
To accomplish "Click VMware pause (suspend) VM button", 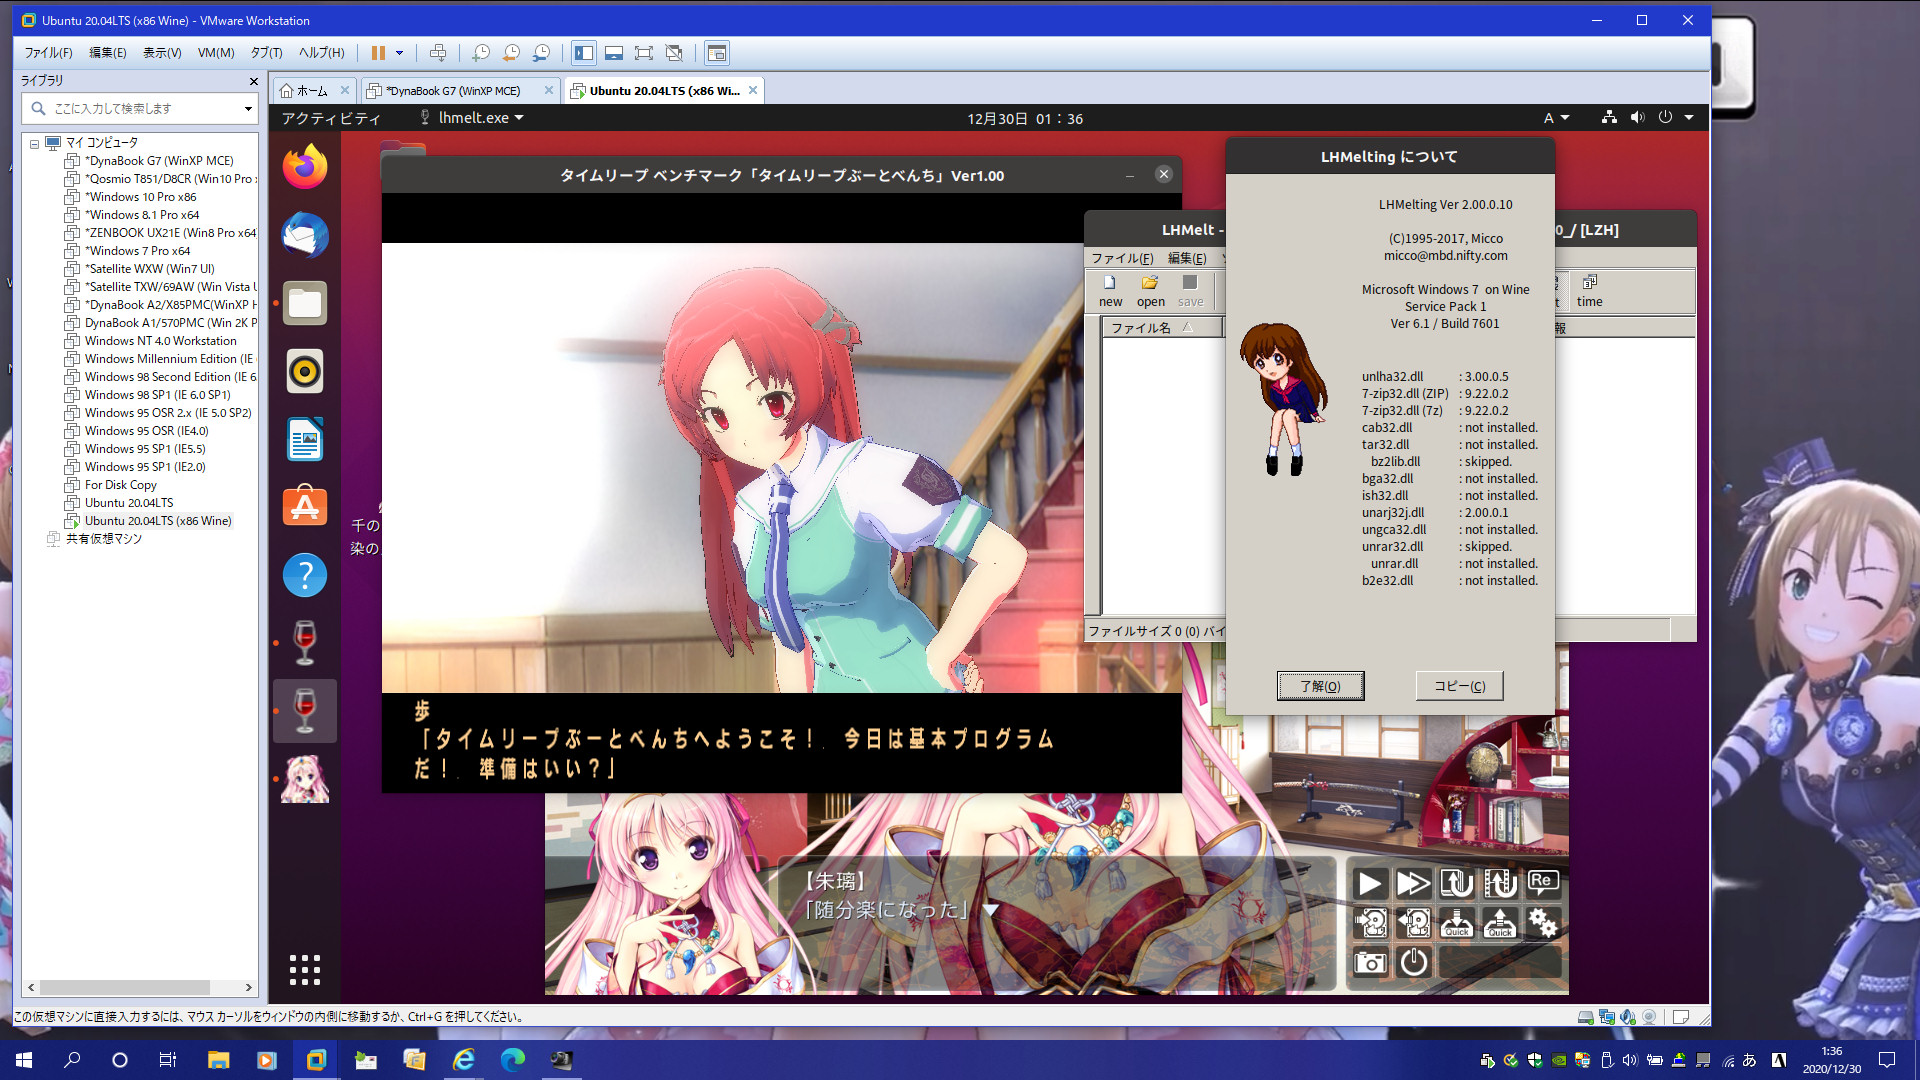I will [378, 53].
